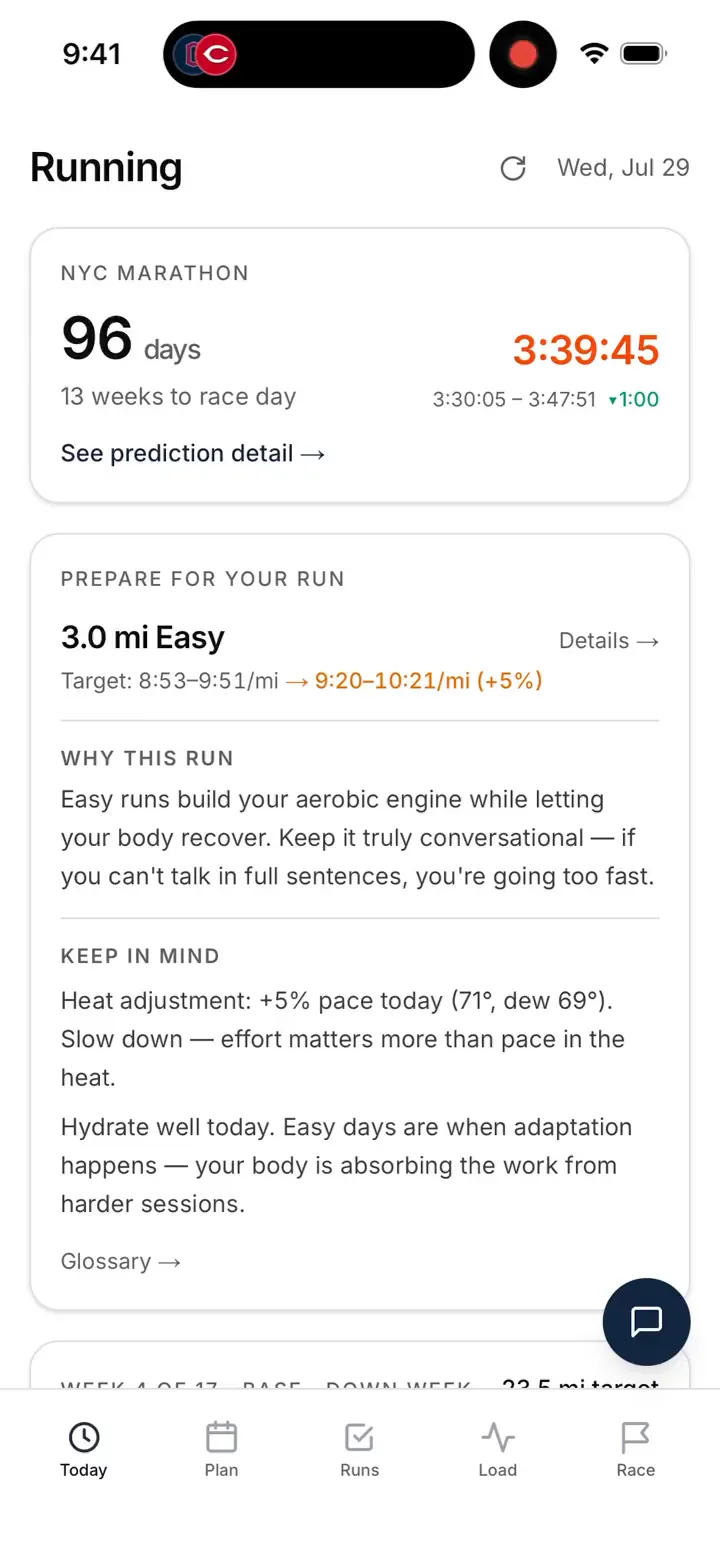Tap the Today clock icon
This screenshot has height=1560, width=720.
[84, 1437]
